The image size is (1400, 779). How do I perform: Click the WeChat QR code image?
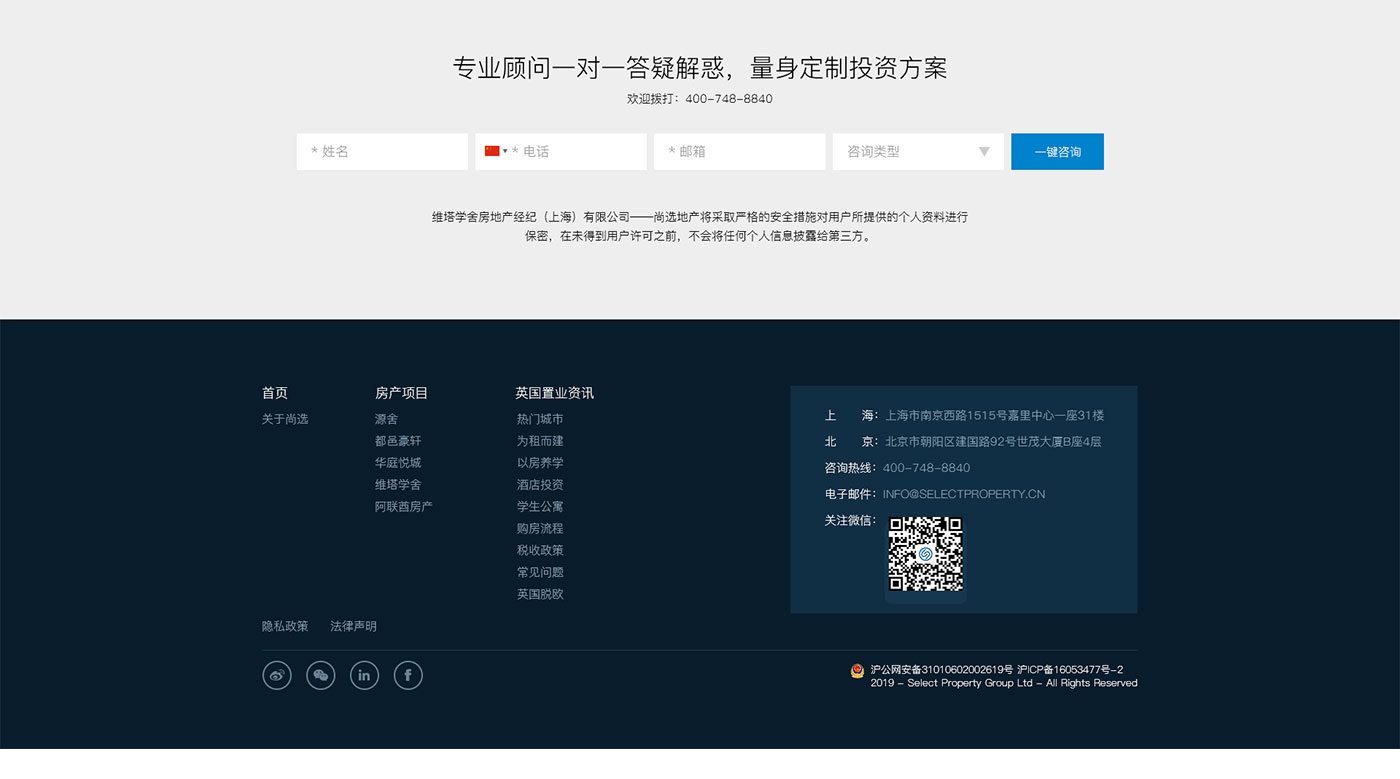(925, 554)
